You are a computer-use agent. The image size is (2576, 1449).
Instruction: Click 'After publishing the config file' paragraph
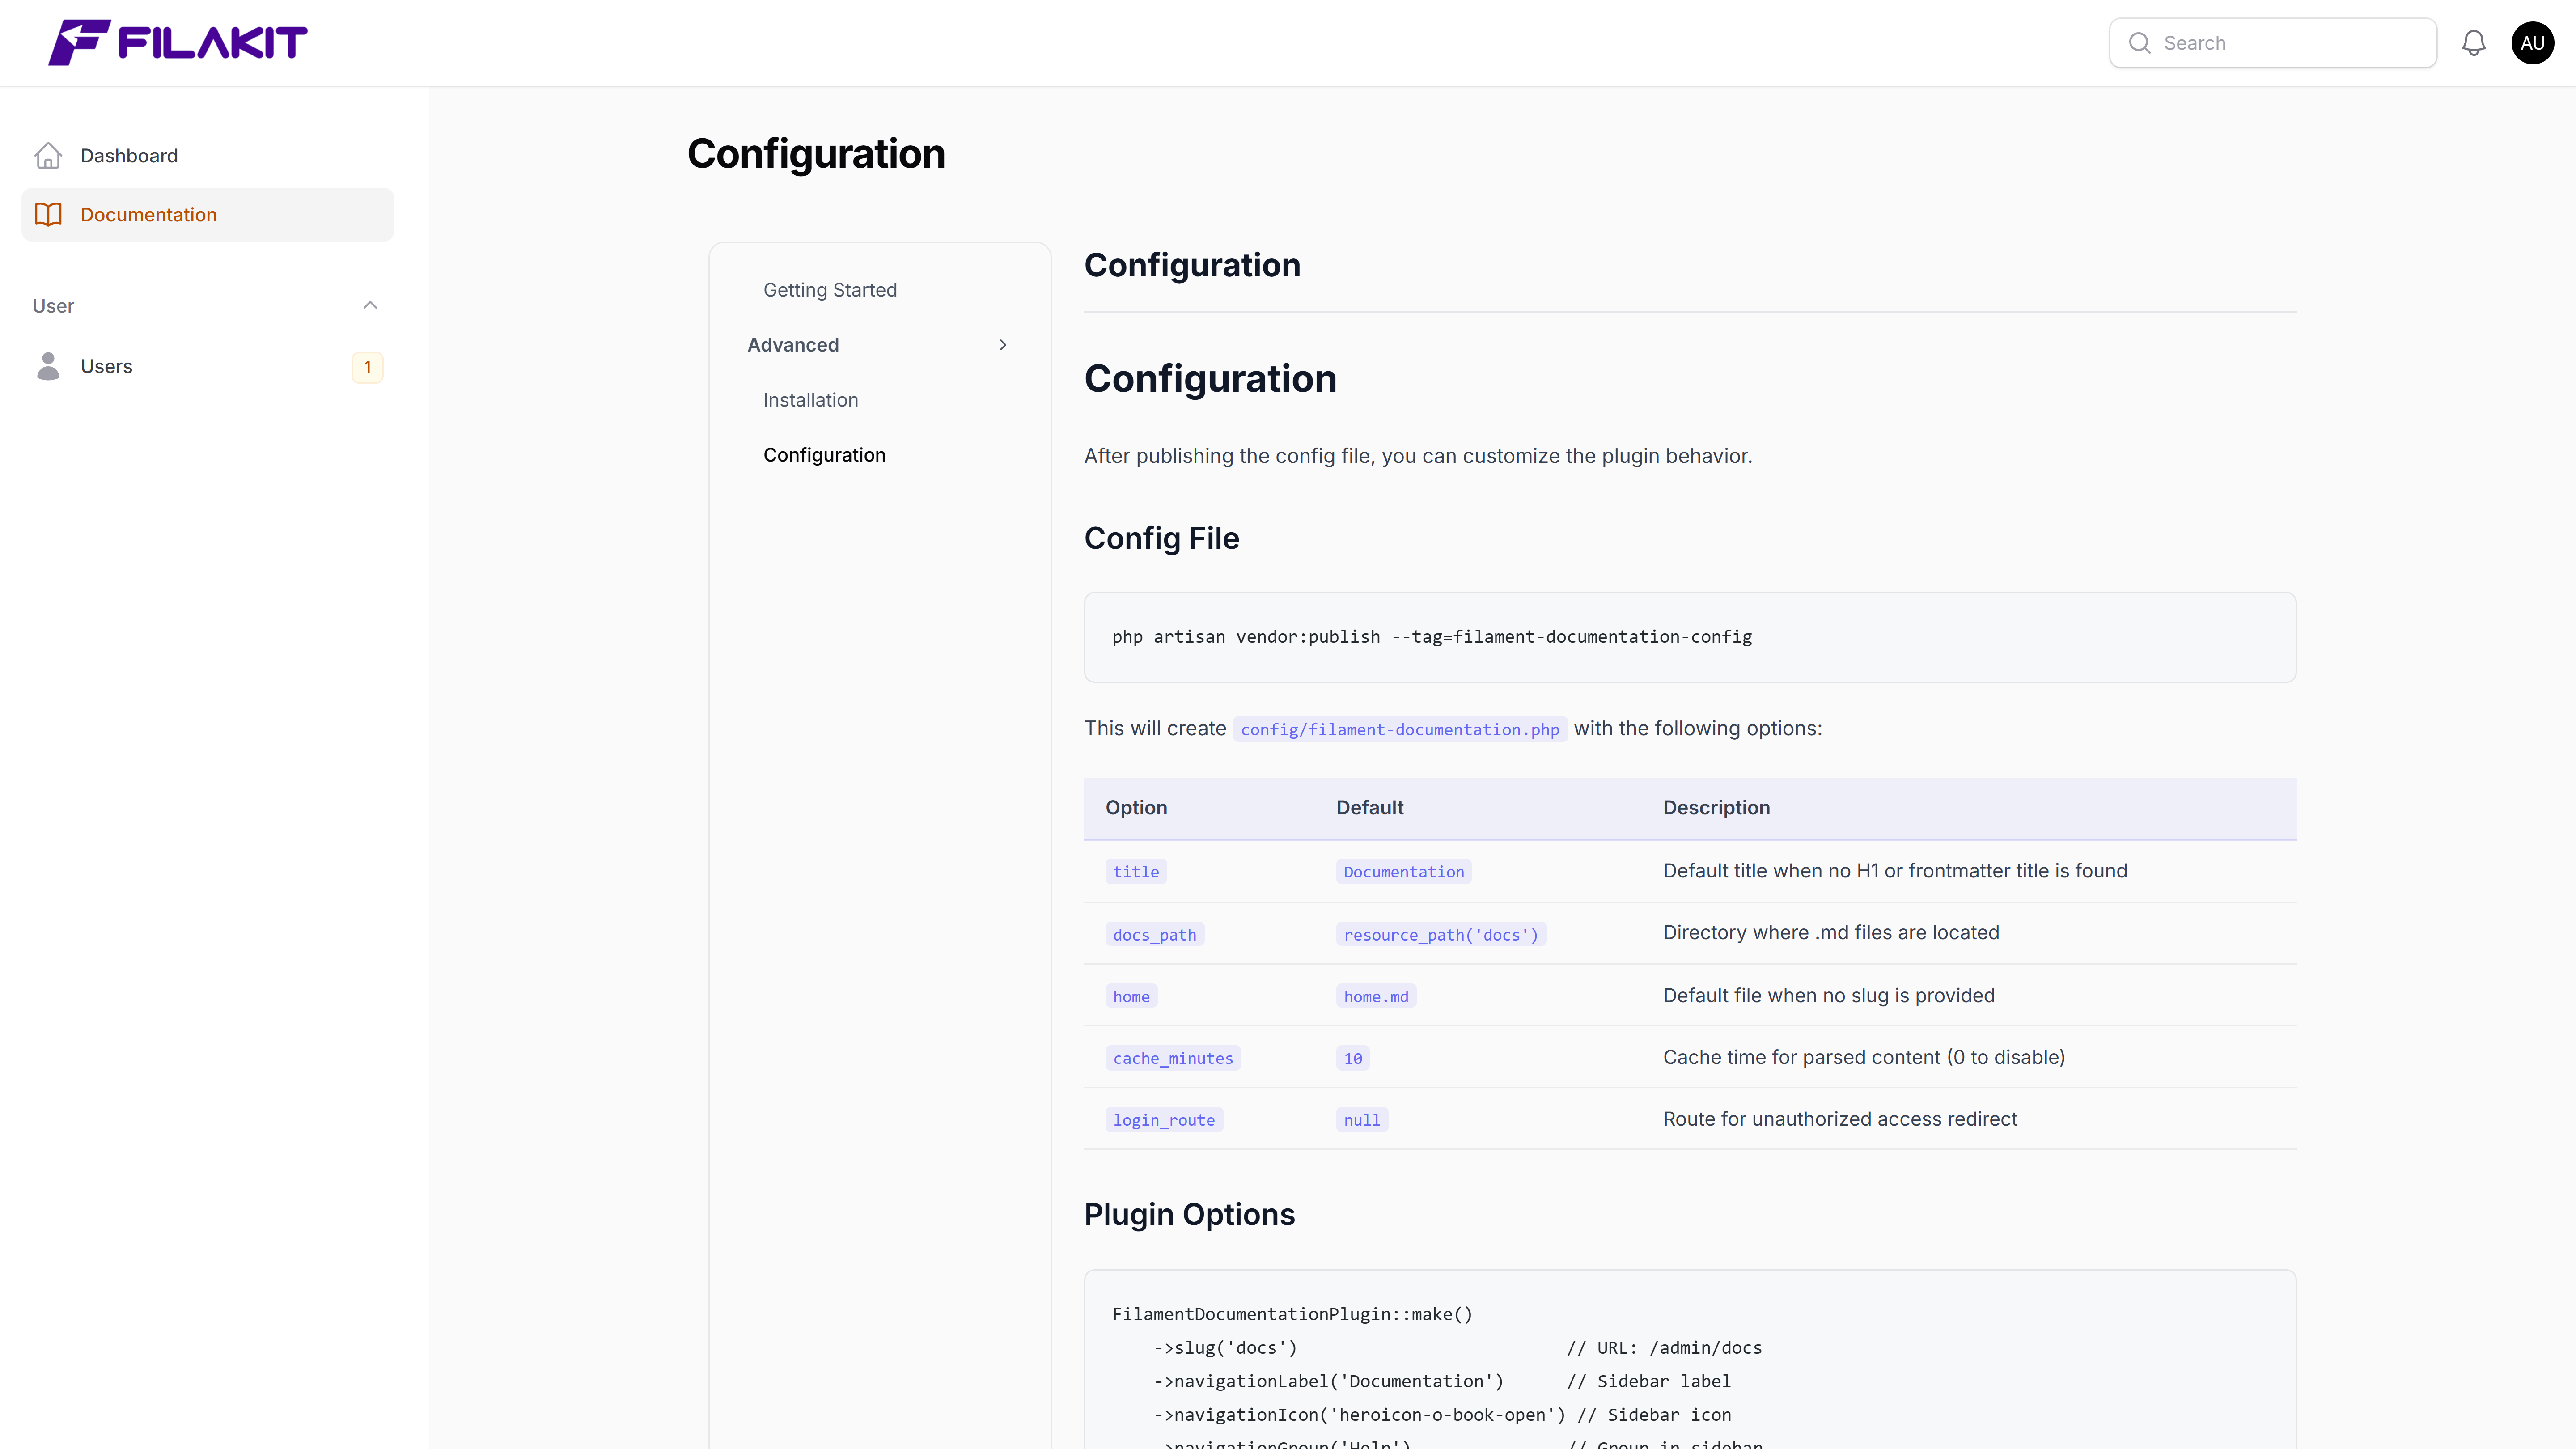click(x=1418, y=457)
